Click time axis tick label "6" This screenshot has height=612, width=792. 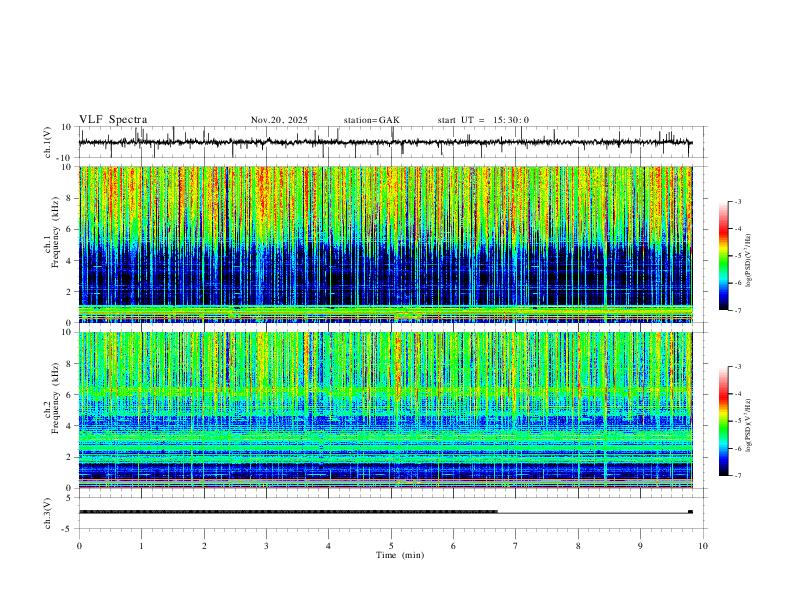click(x=454, y=546)
